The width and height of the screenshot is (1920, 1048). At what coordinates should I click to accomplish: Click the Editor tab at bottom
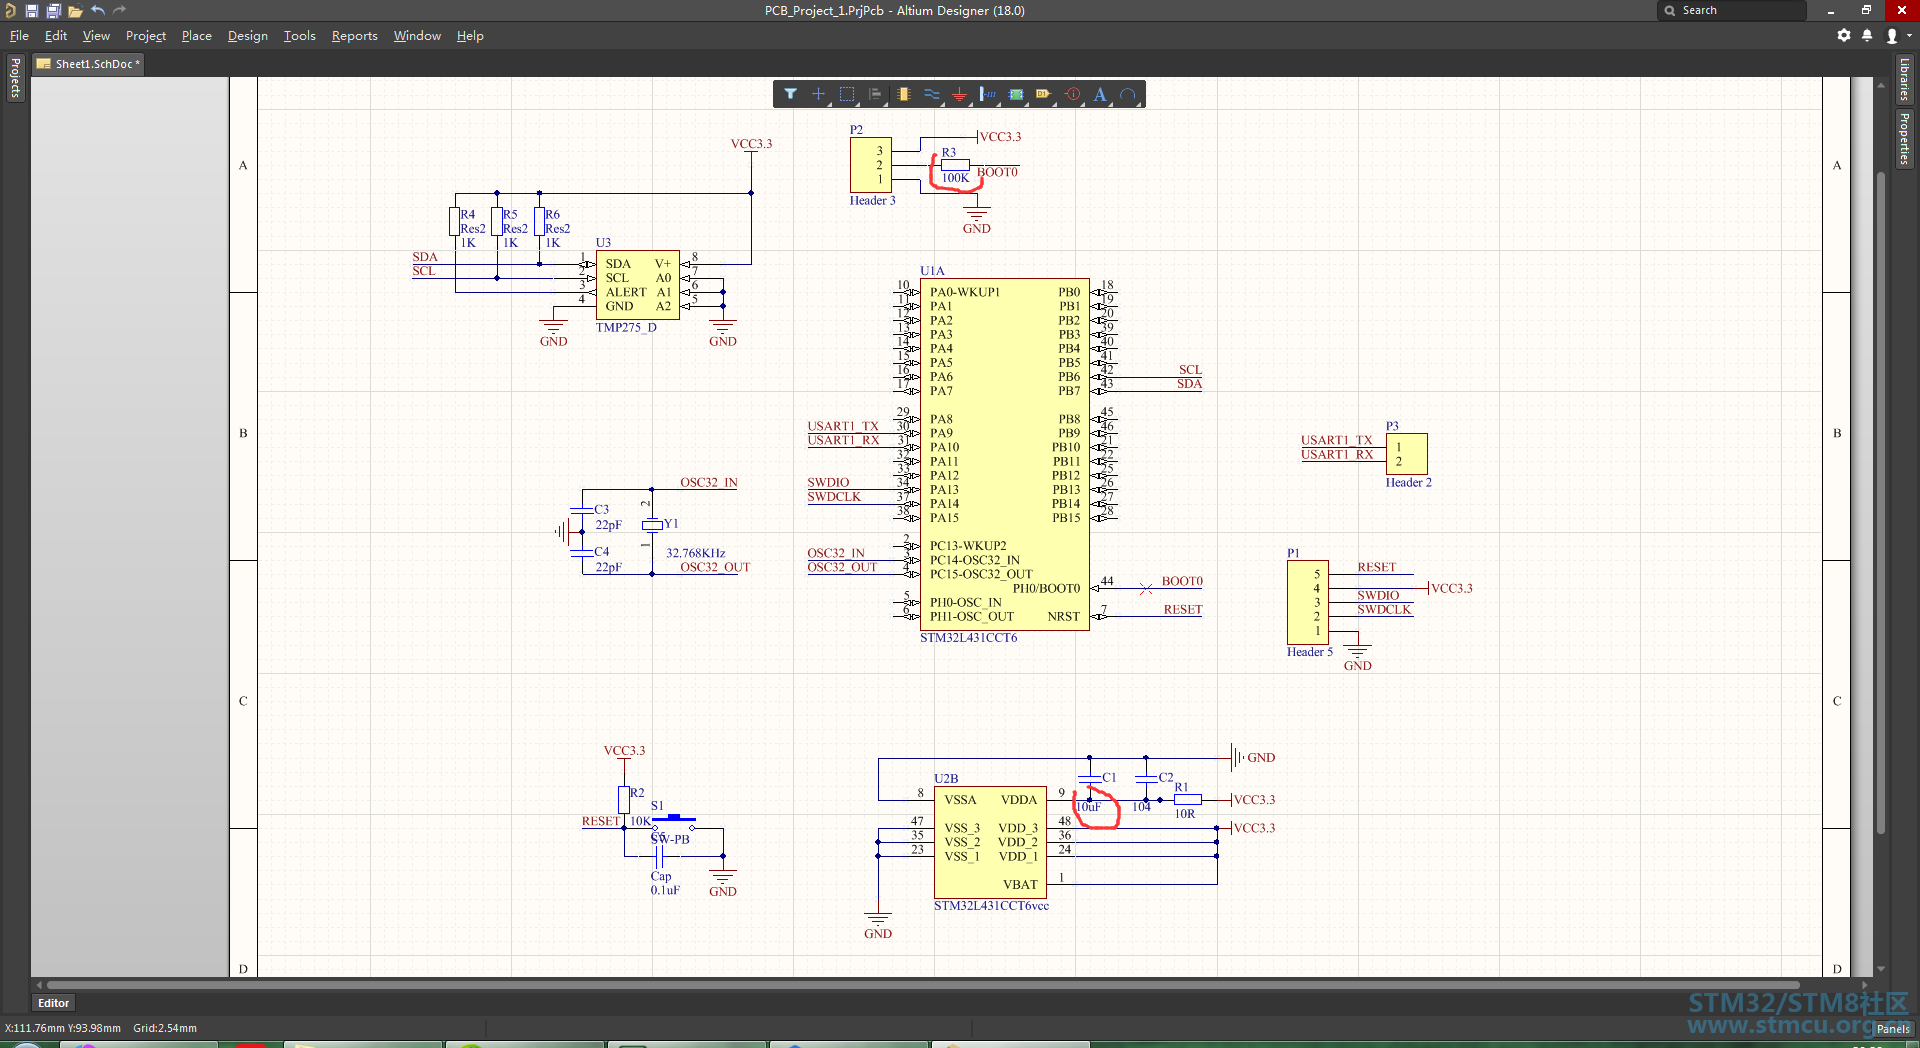pyautogui.click(x=54, y=1003)
